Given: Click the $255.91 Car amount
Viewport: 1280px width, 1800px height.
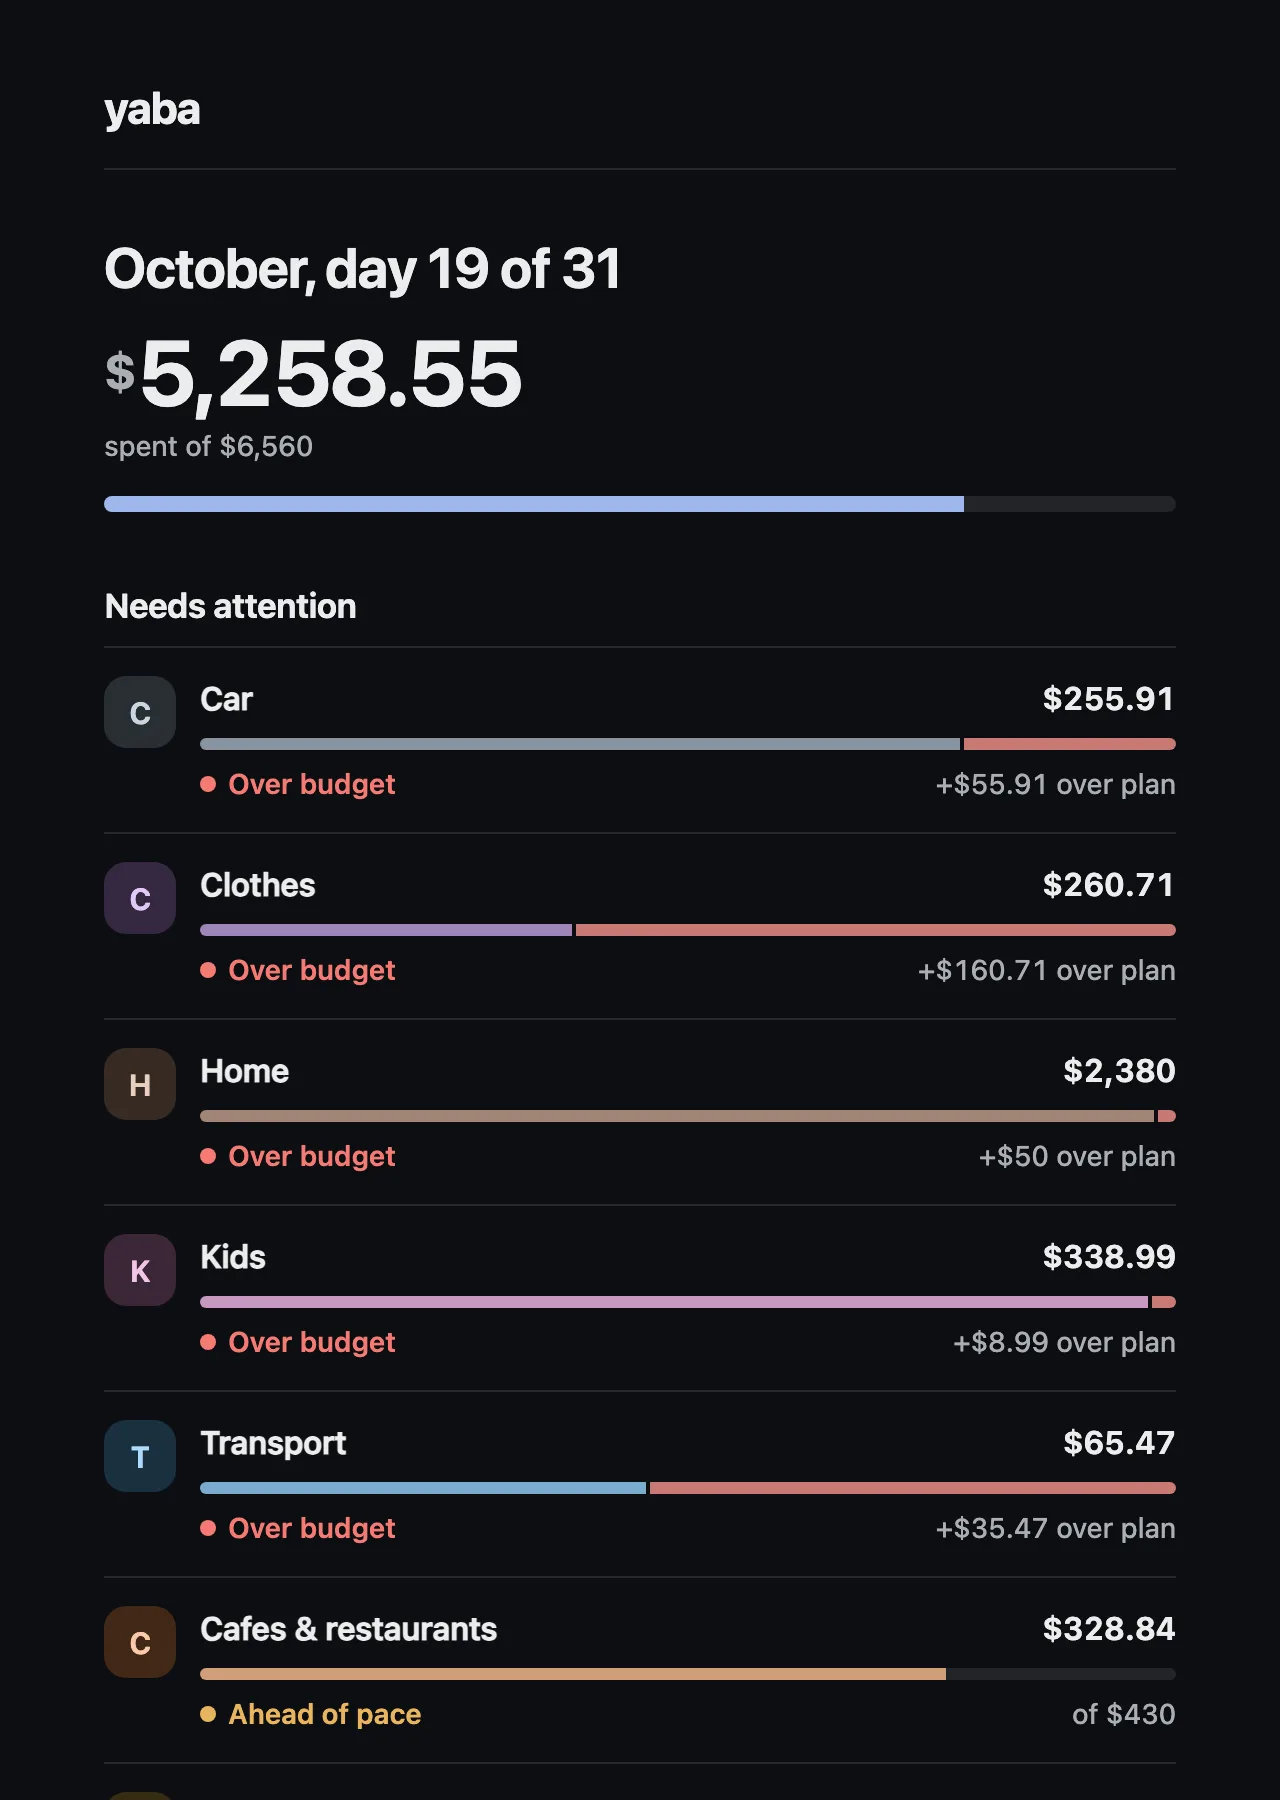Looking at the screenshot, I should coord(1108,699).
